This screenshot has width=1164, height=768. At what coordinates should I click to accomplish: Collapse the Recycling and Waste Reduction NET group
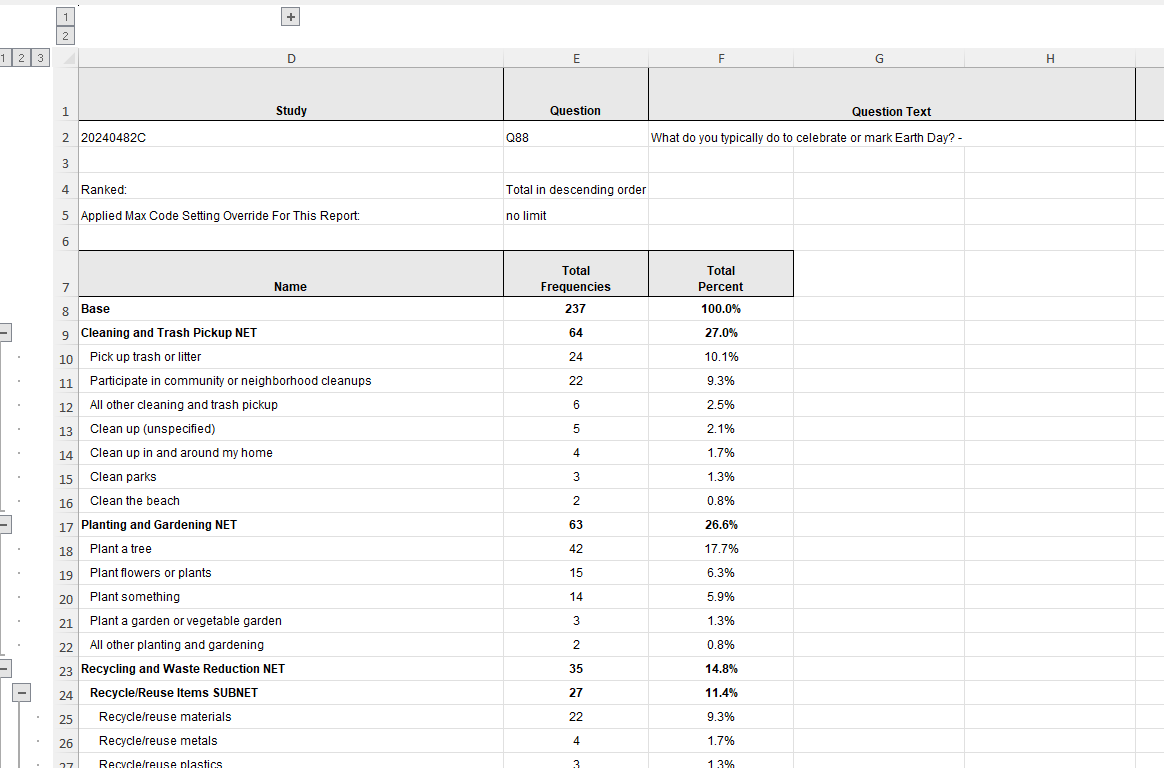coord(5,669)
